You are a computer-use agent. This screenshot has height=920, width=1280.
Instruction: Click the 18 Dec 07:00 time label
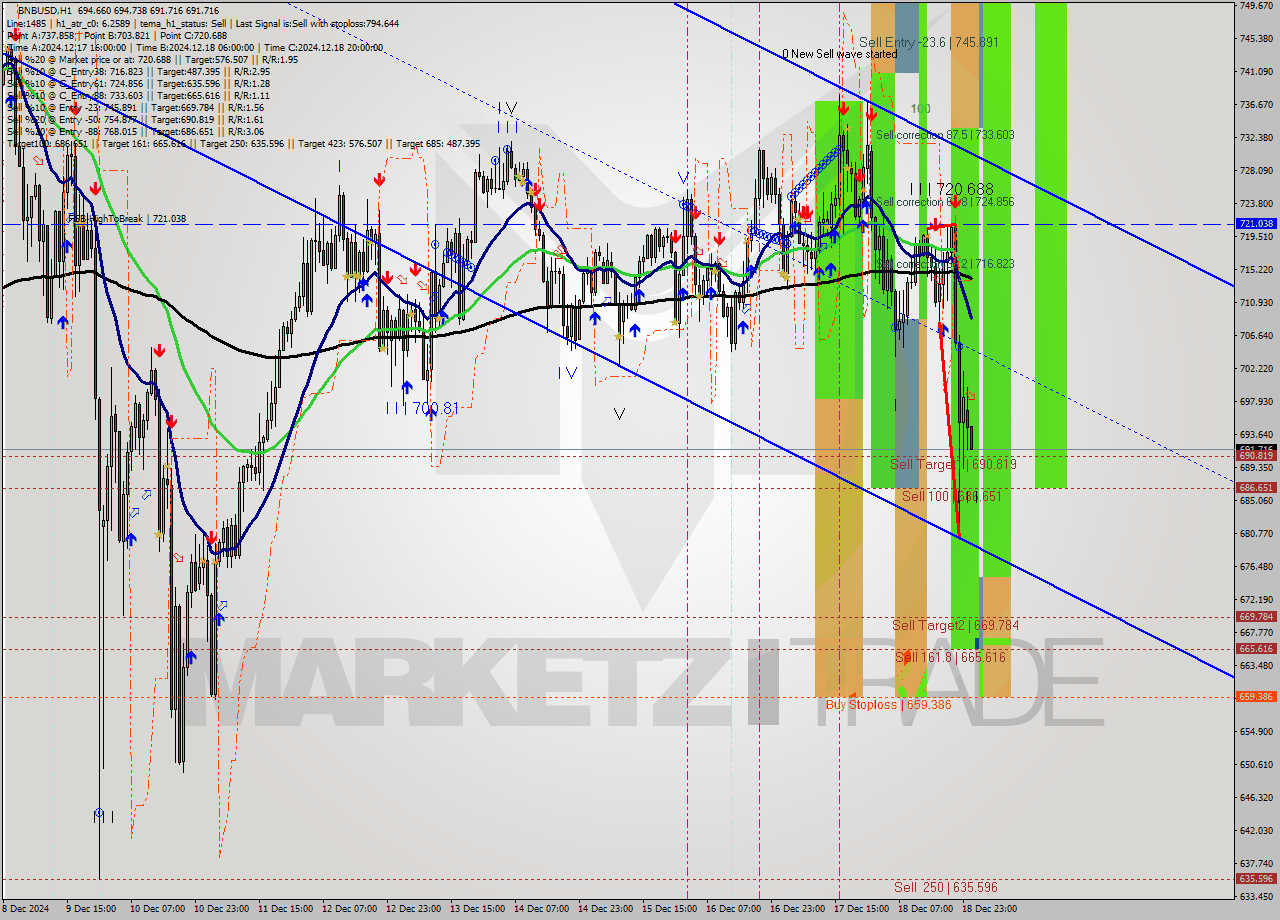[x=926, y=910]
